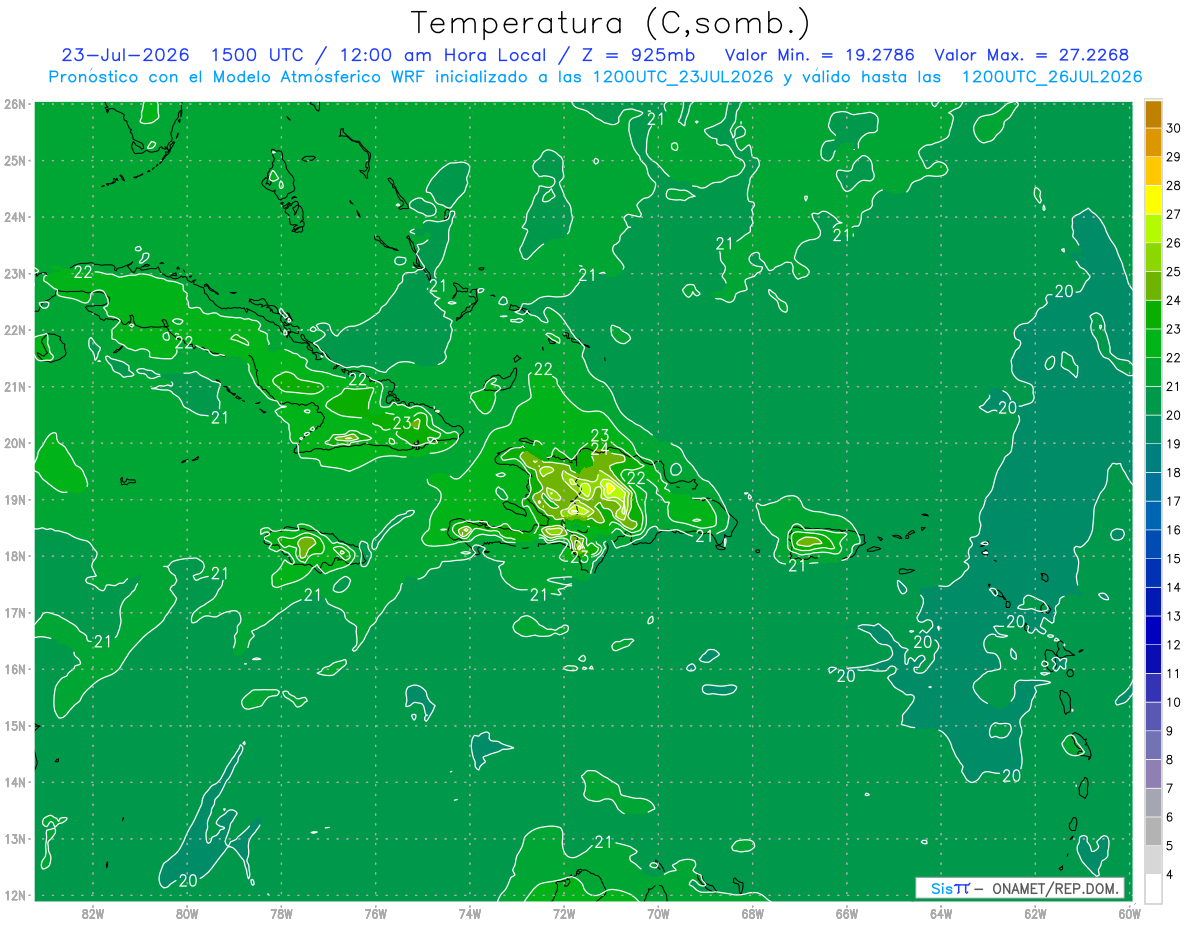Click the 66W longitude axis label

[846, 913]
